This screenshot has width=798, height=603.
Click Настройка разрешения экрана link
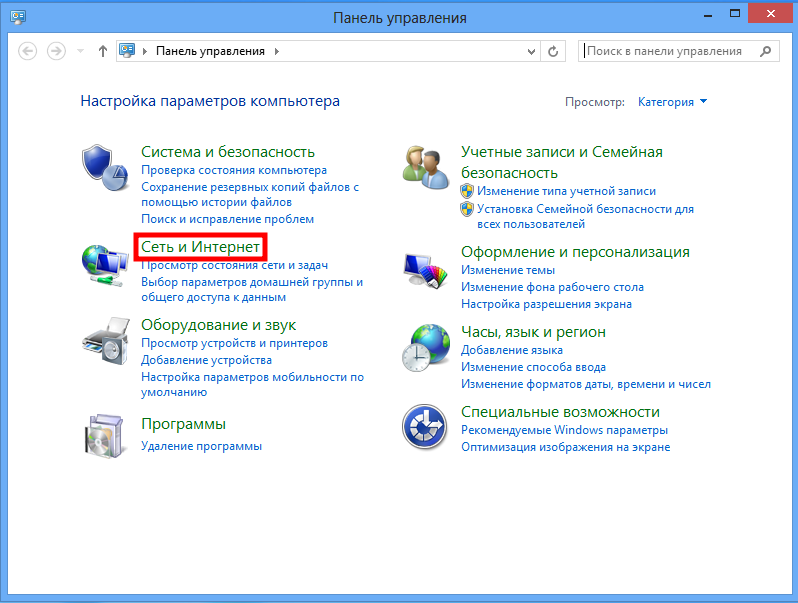tap(546, 304)
